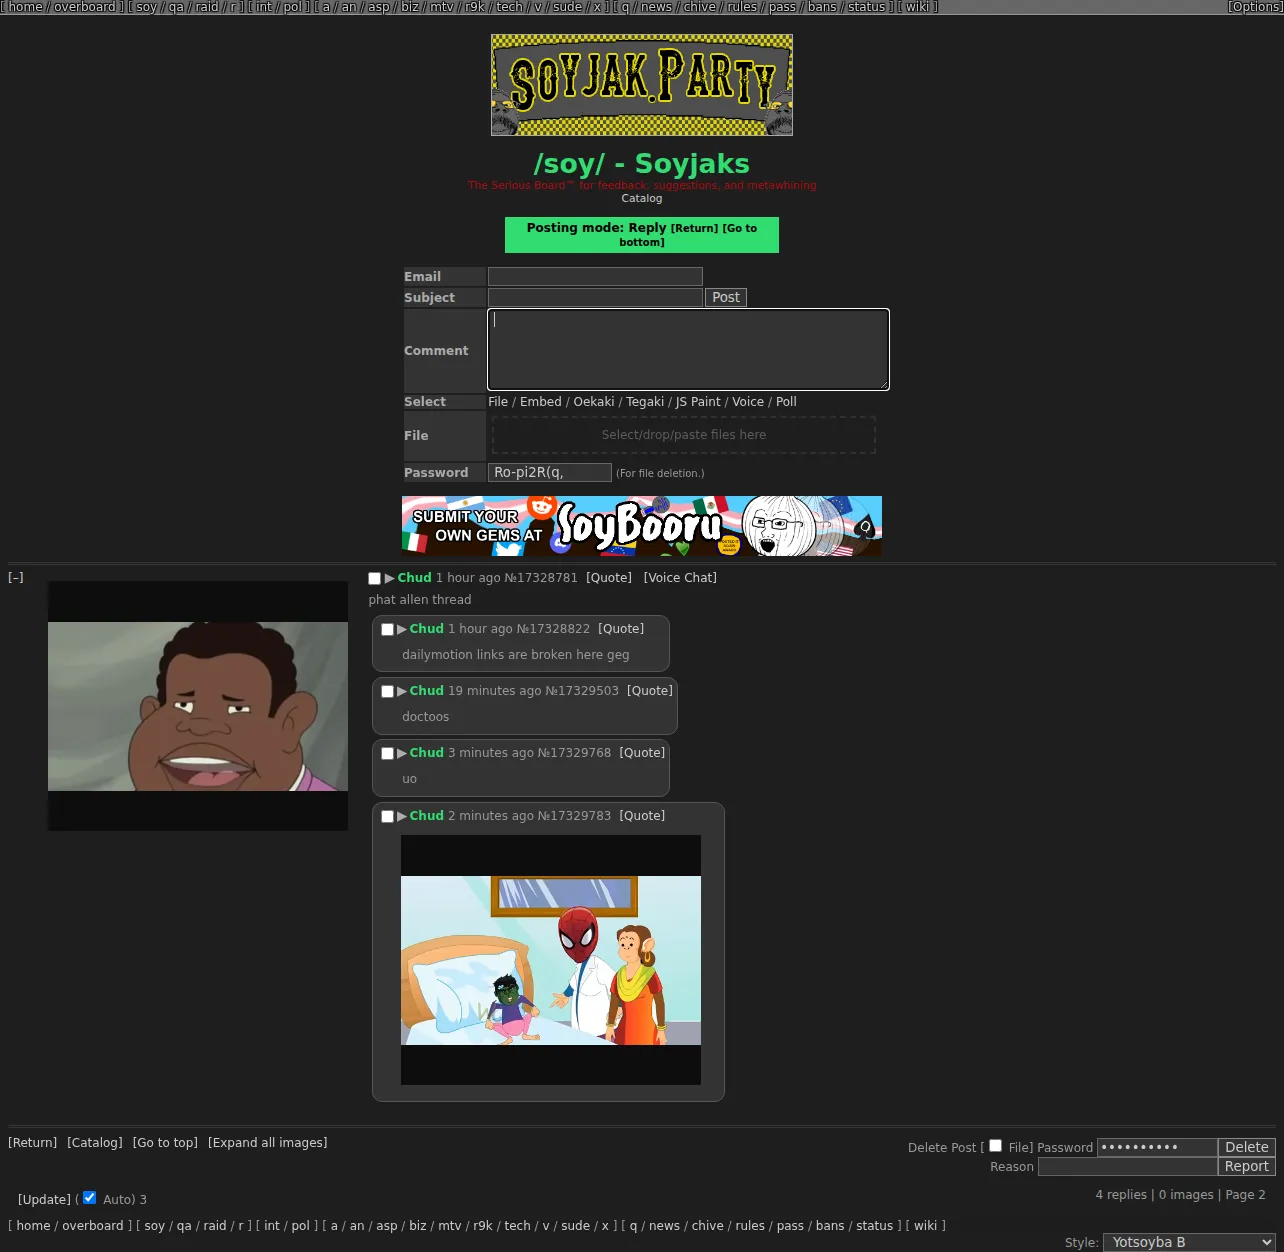Choose the File option in Select row
Image resolution: width=1284 pixels, height=1252 pixels.
pyautogui.click(x=498, y=402)
